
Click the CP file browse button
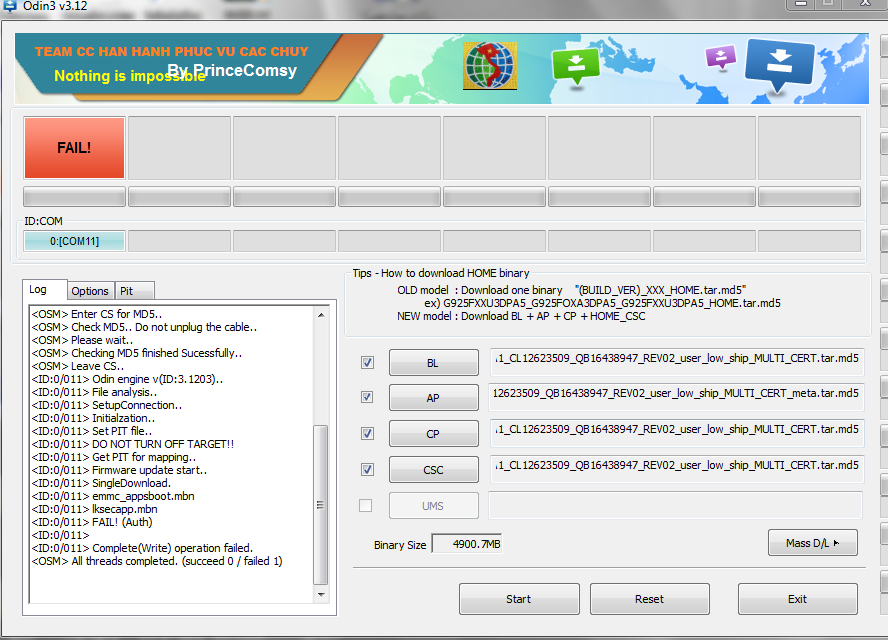tap(433, 434)
